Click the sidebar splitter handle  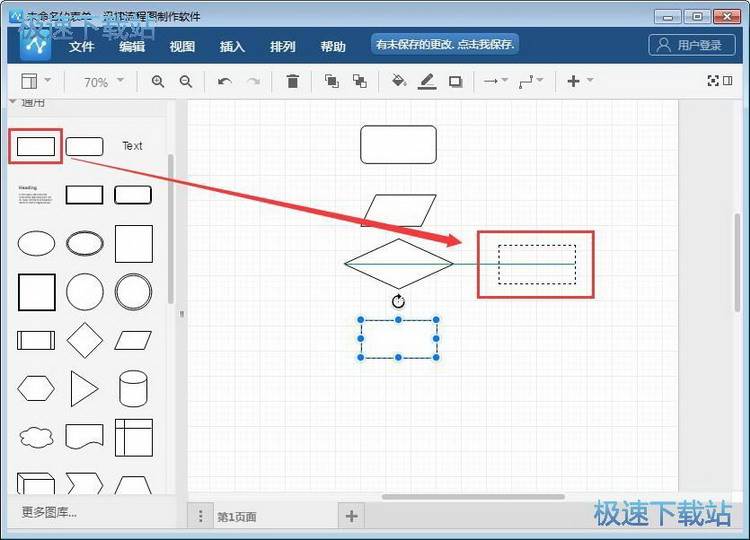click(x=181, y=314)
